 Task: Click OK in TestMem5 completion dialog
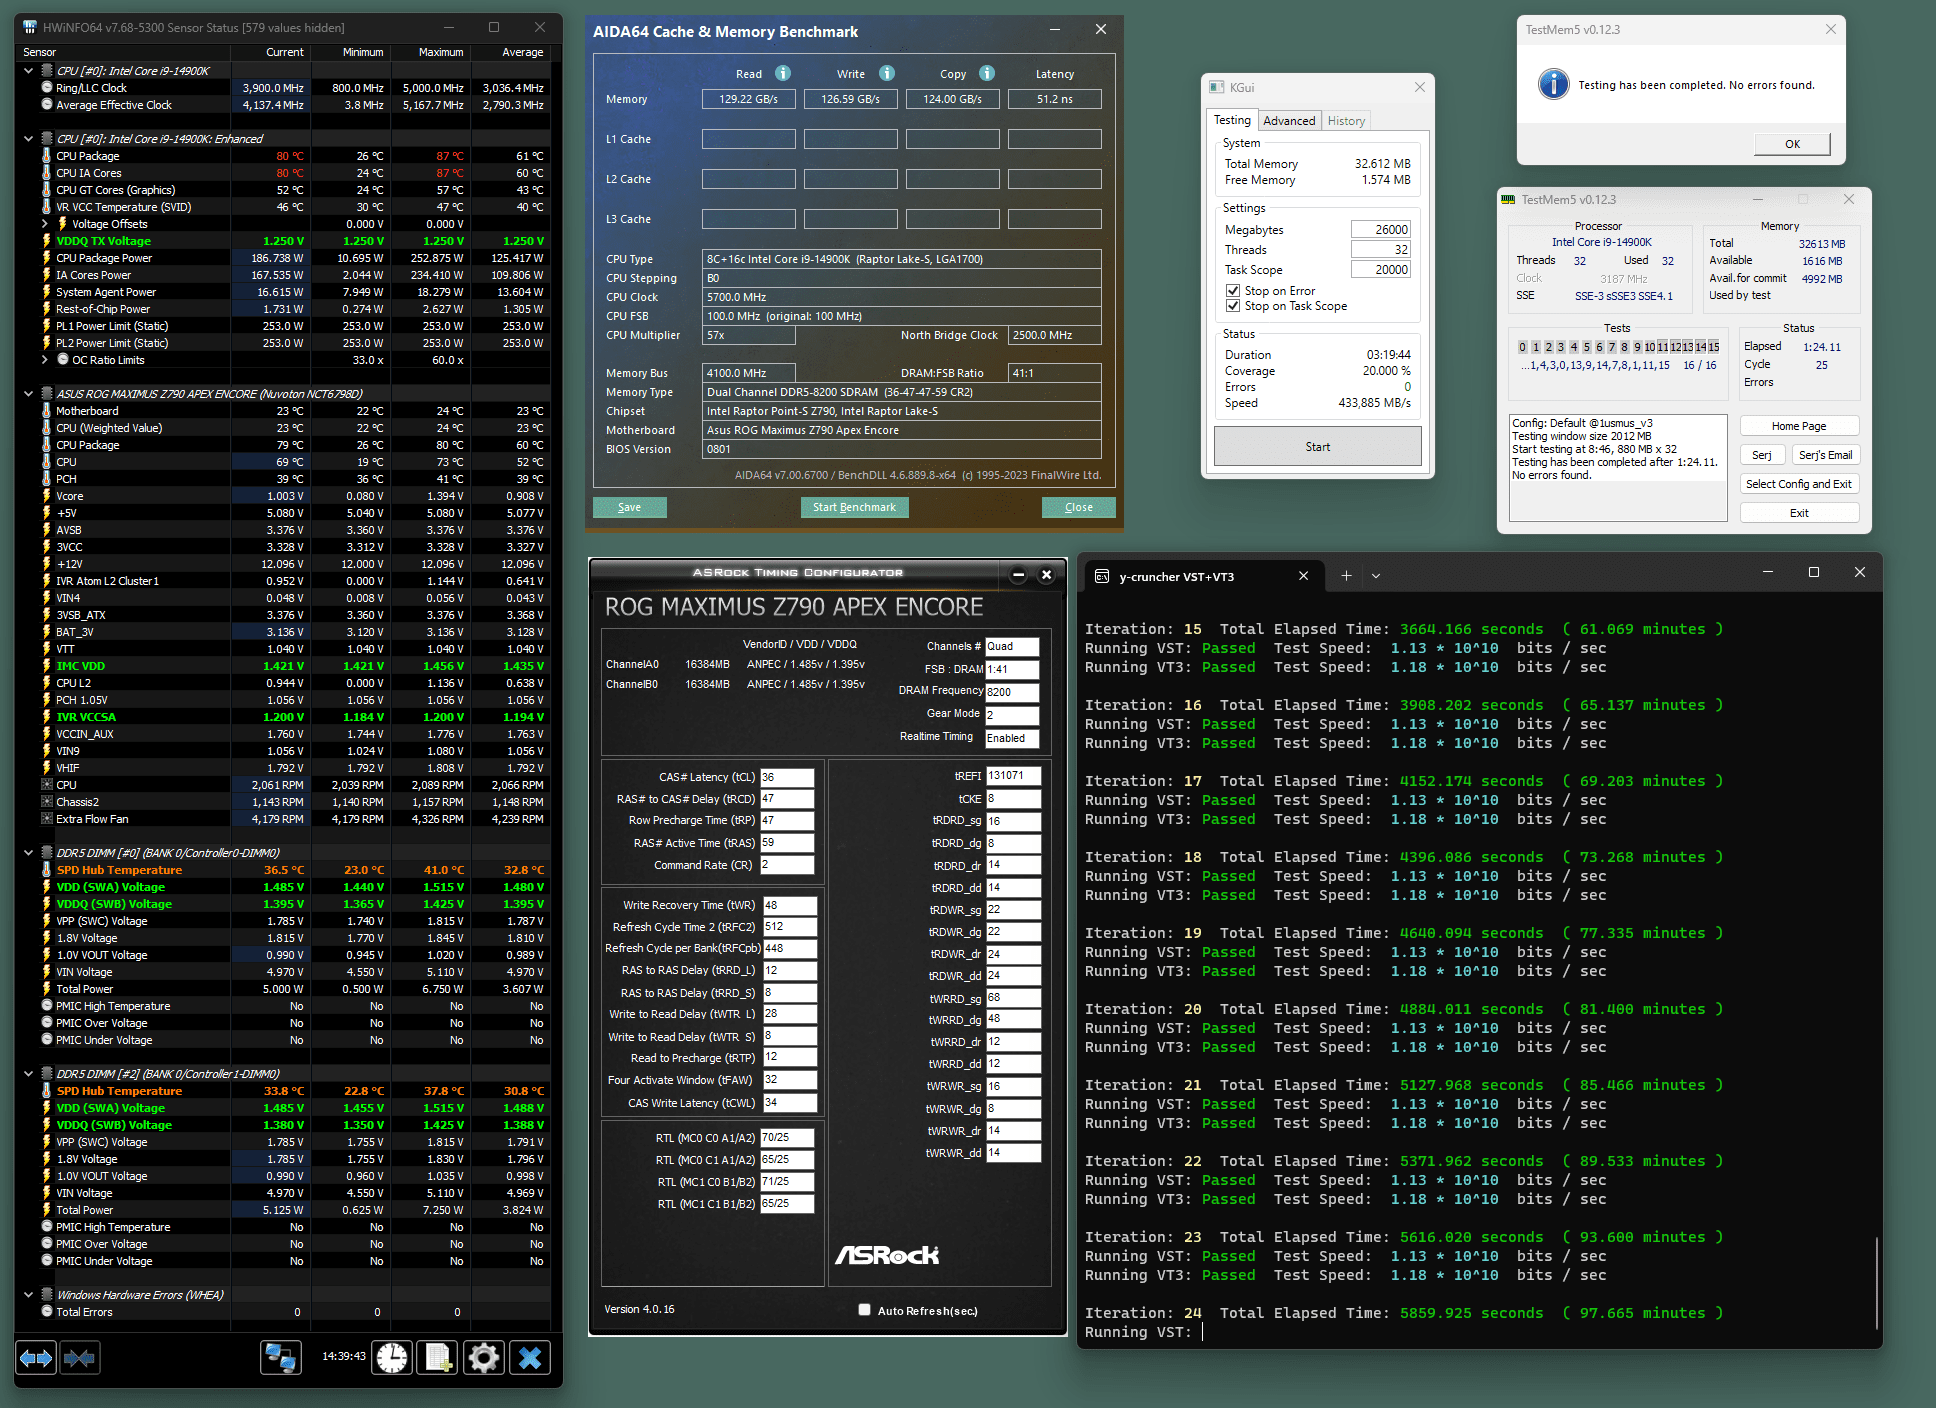pyautogui.click(x=1792, y=144)
